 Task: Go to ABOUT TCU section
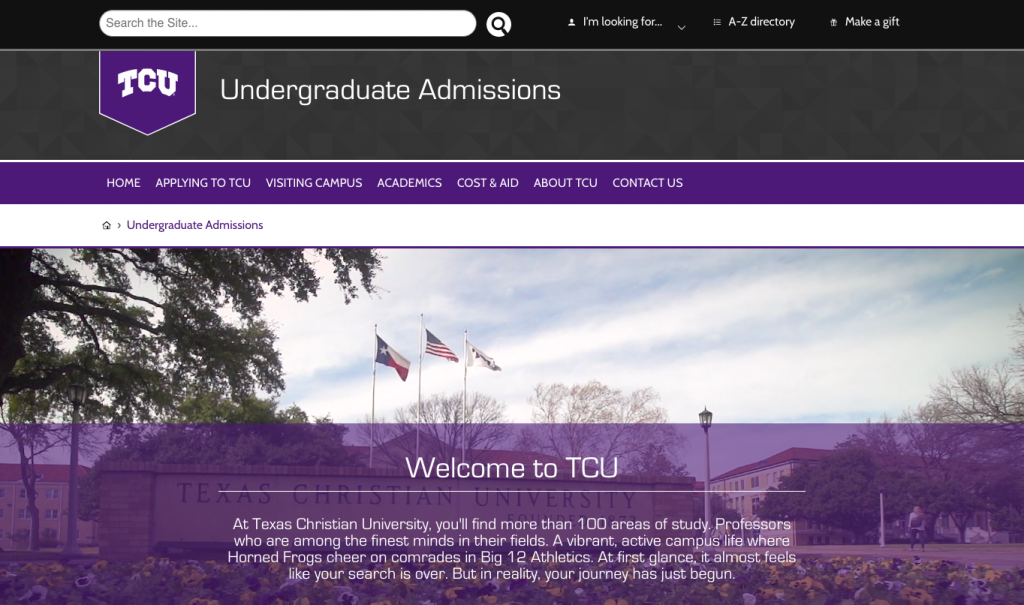tap(566, 183)
